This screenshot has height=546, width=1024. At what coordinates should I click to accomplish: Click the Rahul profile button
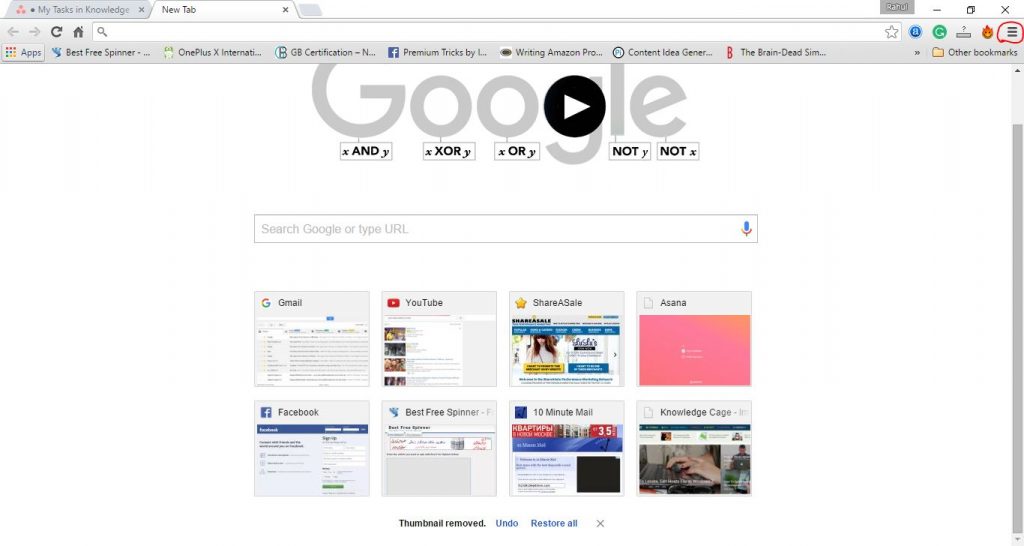coord(897,7)
